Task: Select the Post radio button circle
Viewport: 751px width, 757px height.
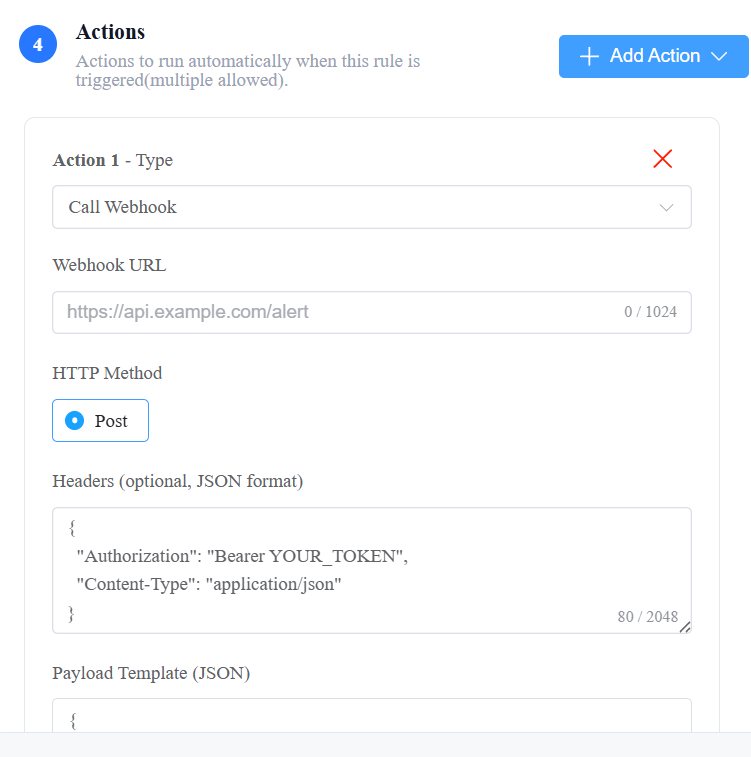Action: pos(75,421)
